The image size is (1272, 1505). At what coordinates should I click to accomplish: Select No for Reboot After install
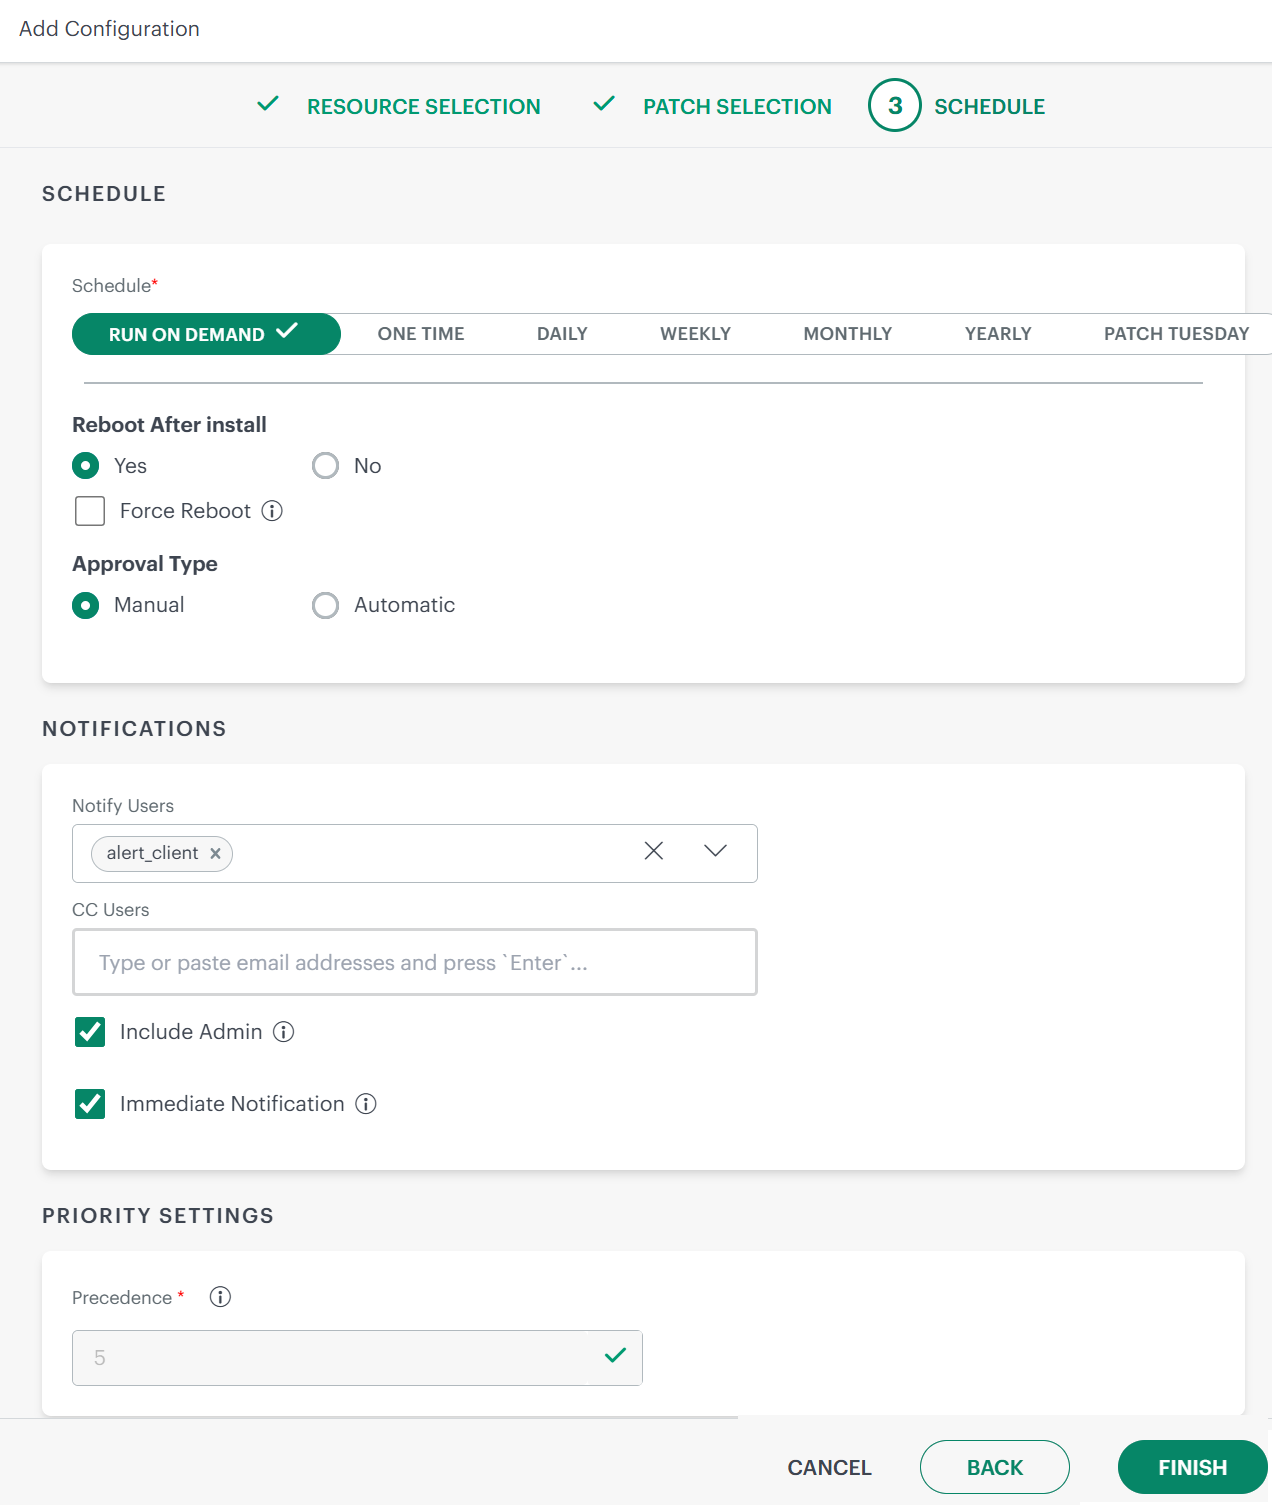coord(326,466)
